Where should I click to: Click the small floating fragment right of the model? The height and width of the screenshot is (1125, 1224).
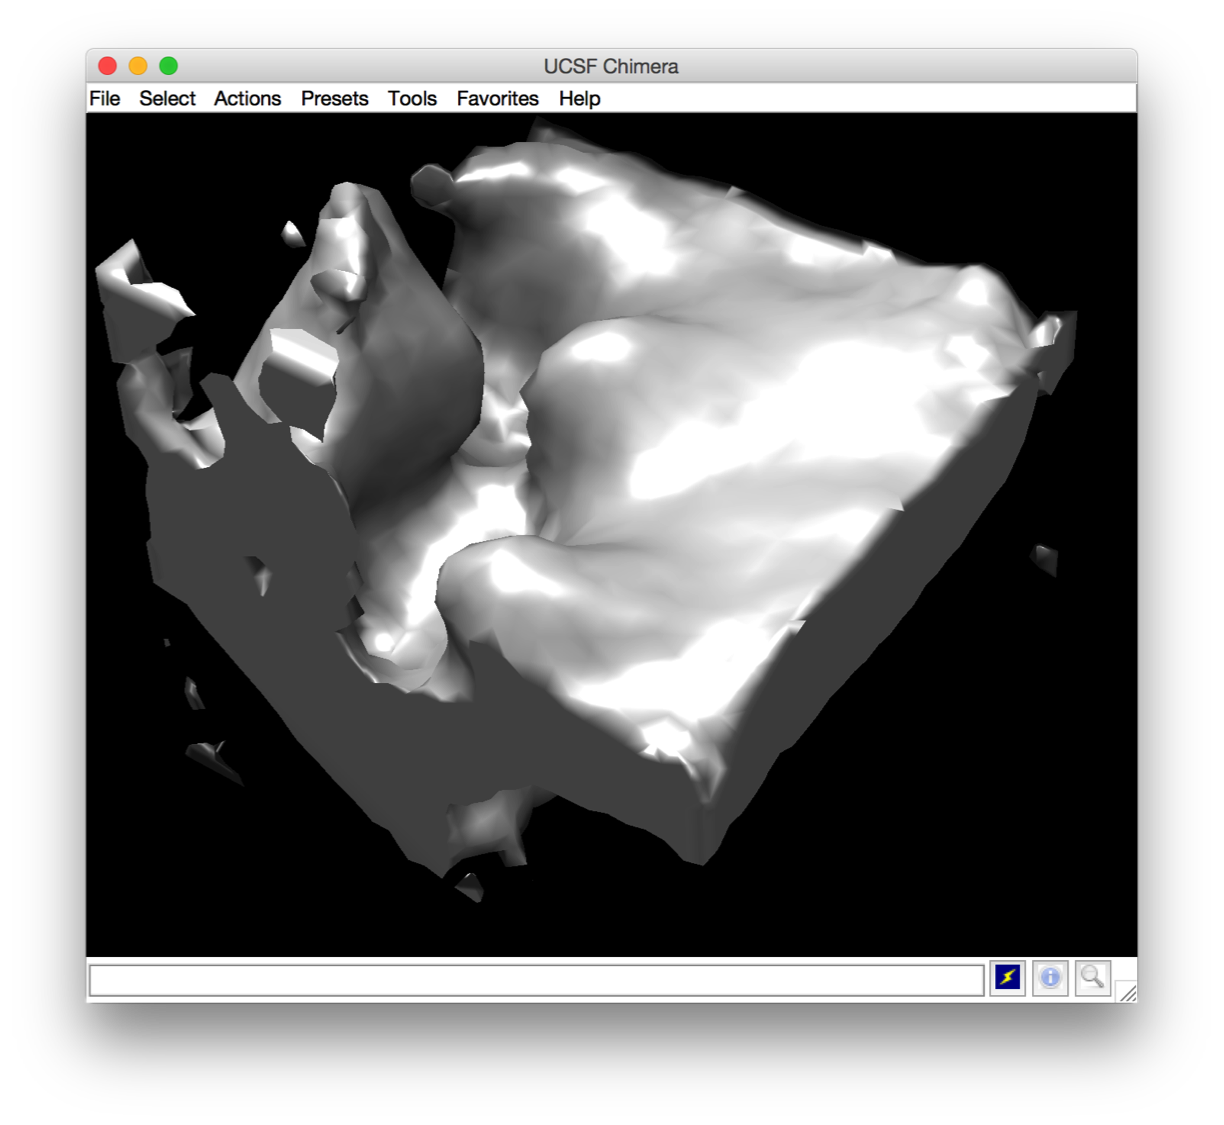coord(1044,558)
